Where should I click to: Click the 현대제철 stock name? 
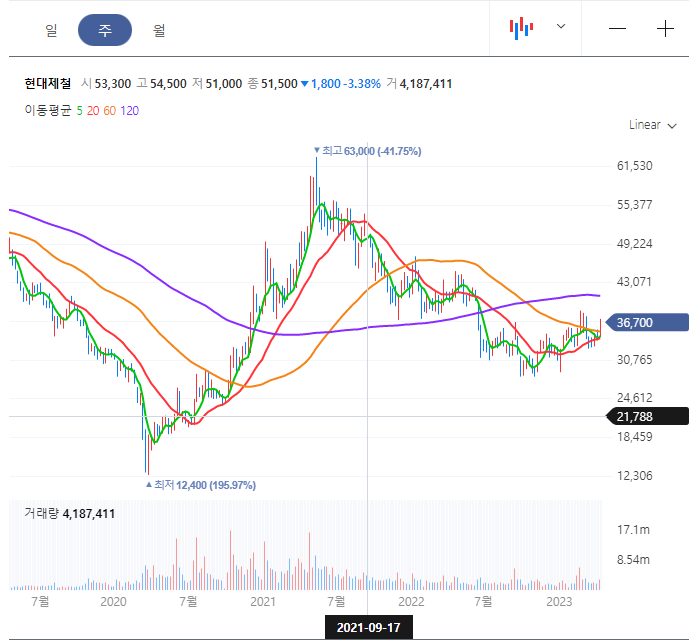coord(48,83)
